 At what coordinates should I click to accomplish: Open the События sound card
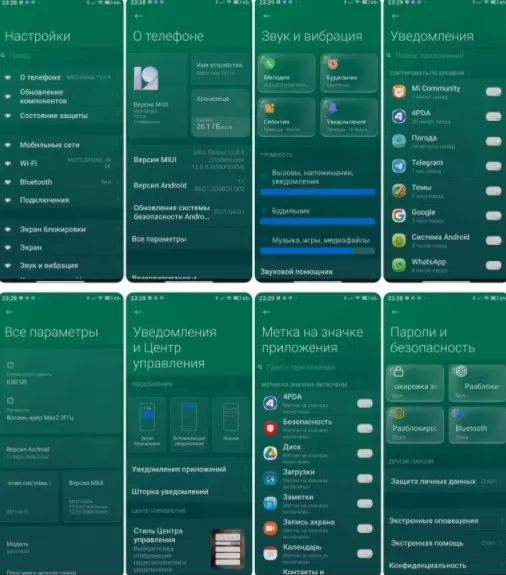point(286,117)
